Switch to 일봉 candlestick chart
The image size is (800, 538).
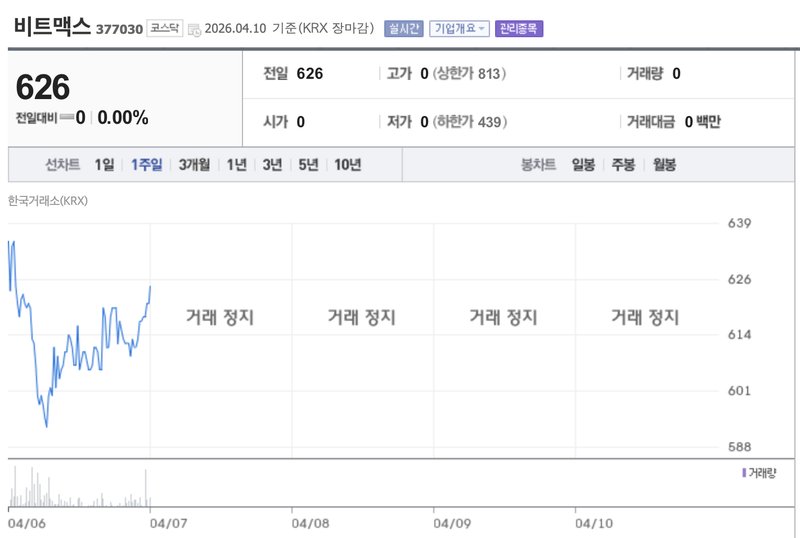click(x=583, y=165)
